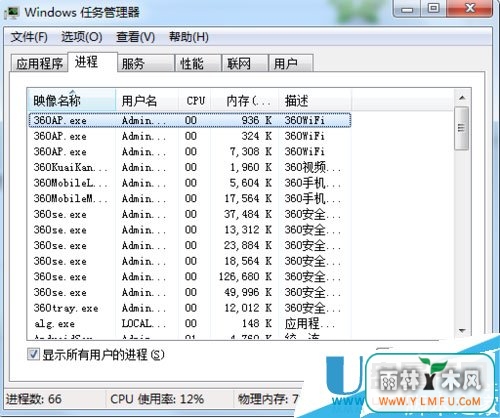This screenshot has height=418, width=500.
Task: Sort by 内存 column header
Action: coord(245,100)
